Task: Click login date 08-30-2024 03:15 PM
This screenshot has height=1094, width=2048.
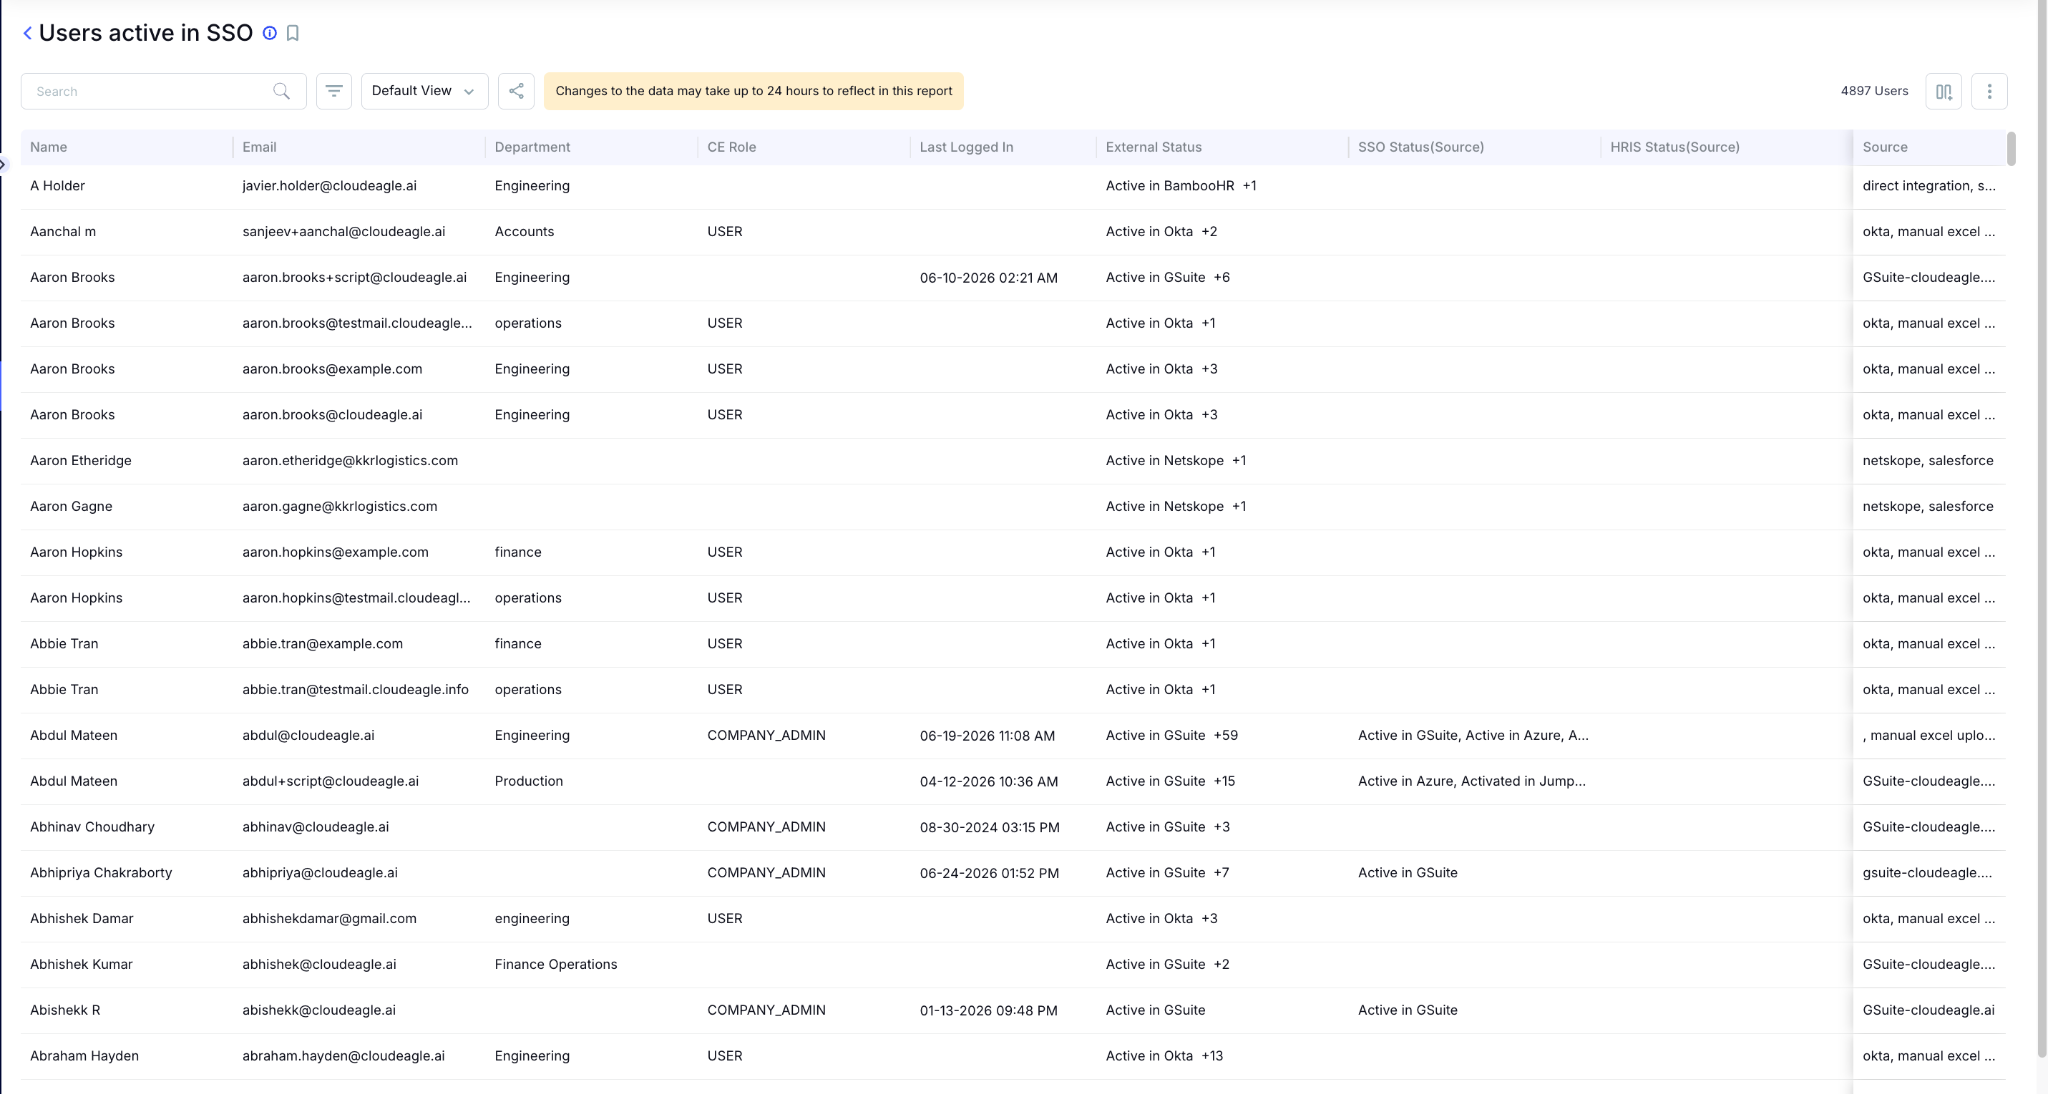Action: [x=990, y=827]
